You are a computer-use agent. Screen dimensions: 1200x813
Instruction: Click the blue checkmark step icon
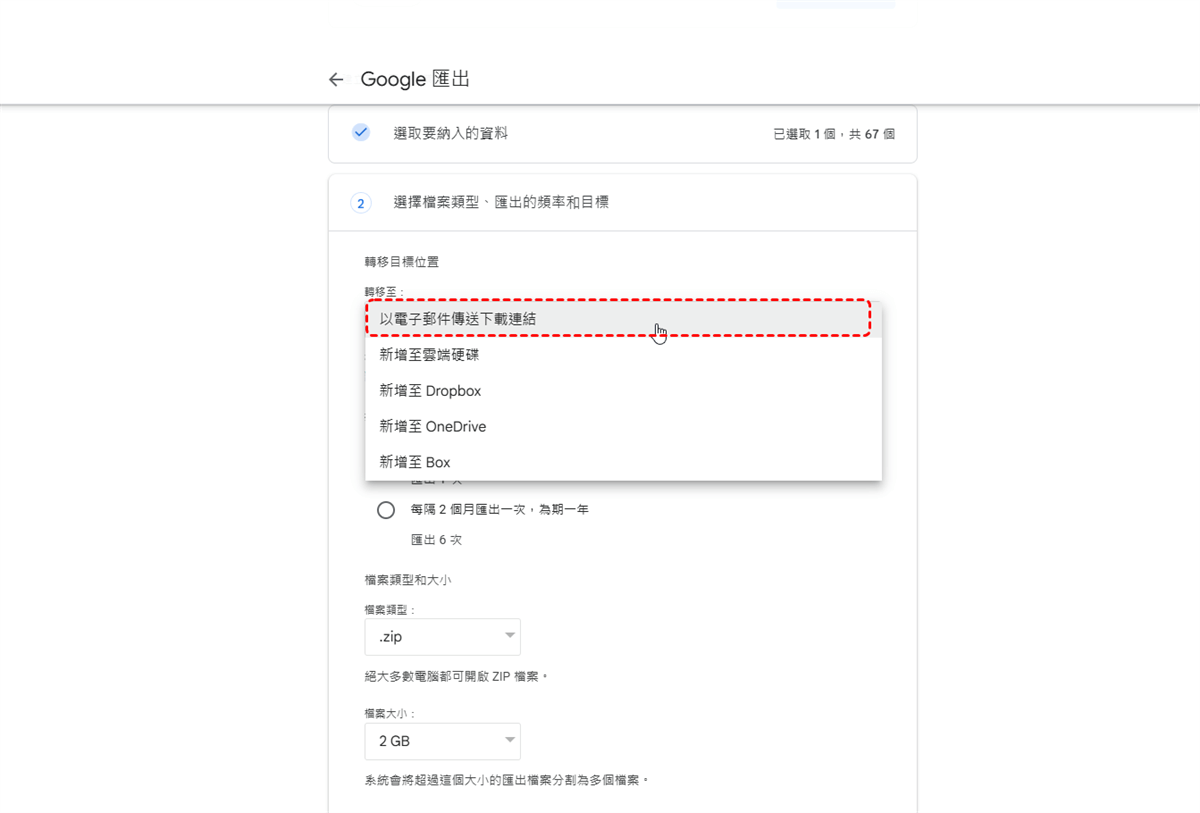pos(361,132)
